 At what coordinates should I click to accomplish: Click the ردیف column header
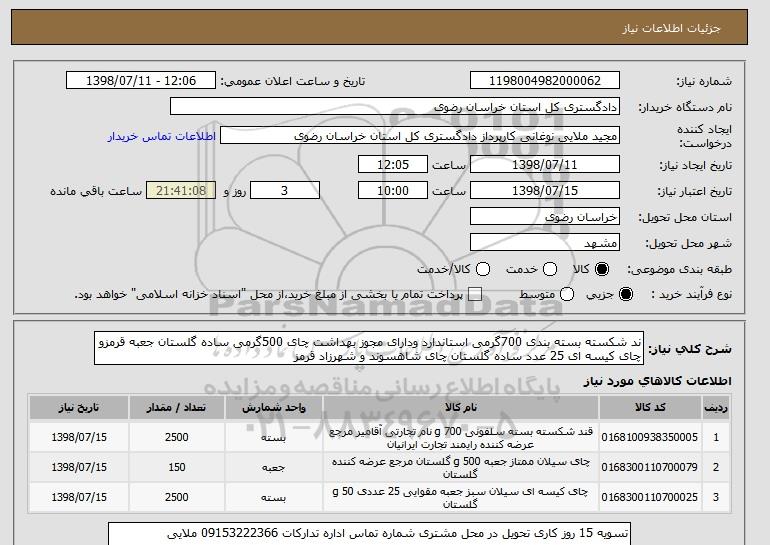(x=715, y=408)
